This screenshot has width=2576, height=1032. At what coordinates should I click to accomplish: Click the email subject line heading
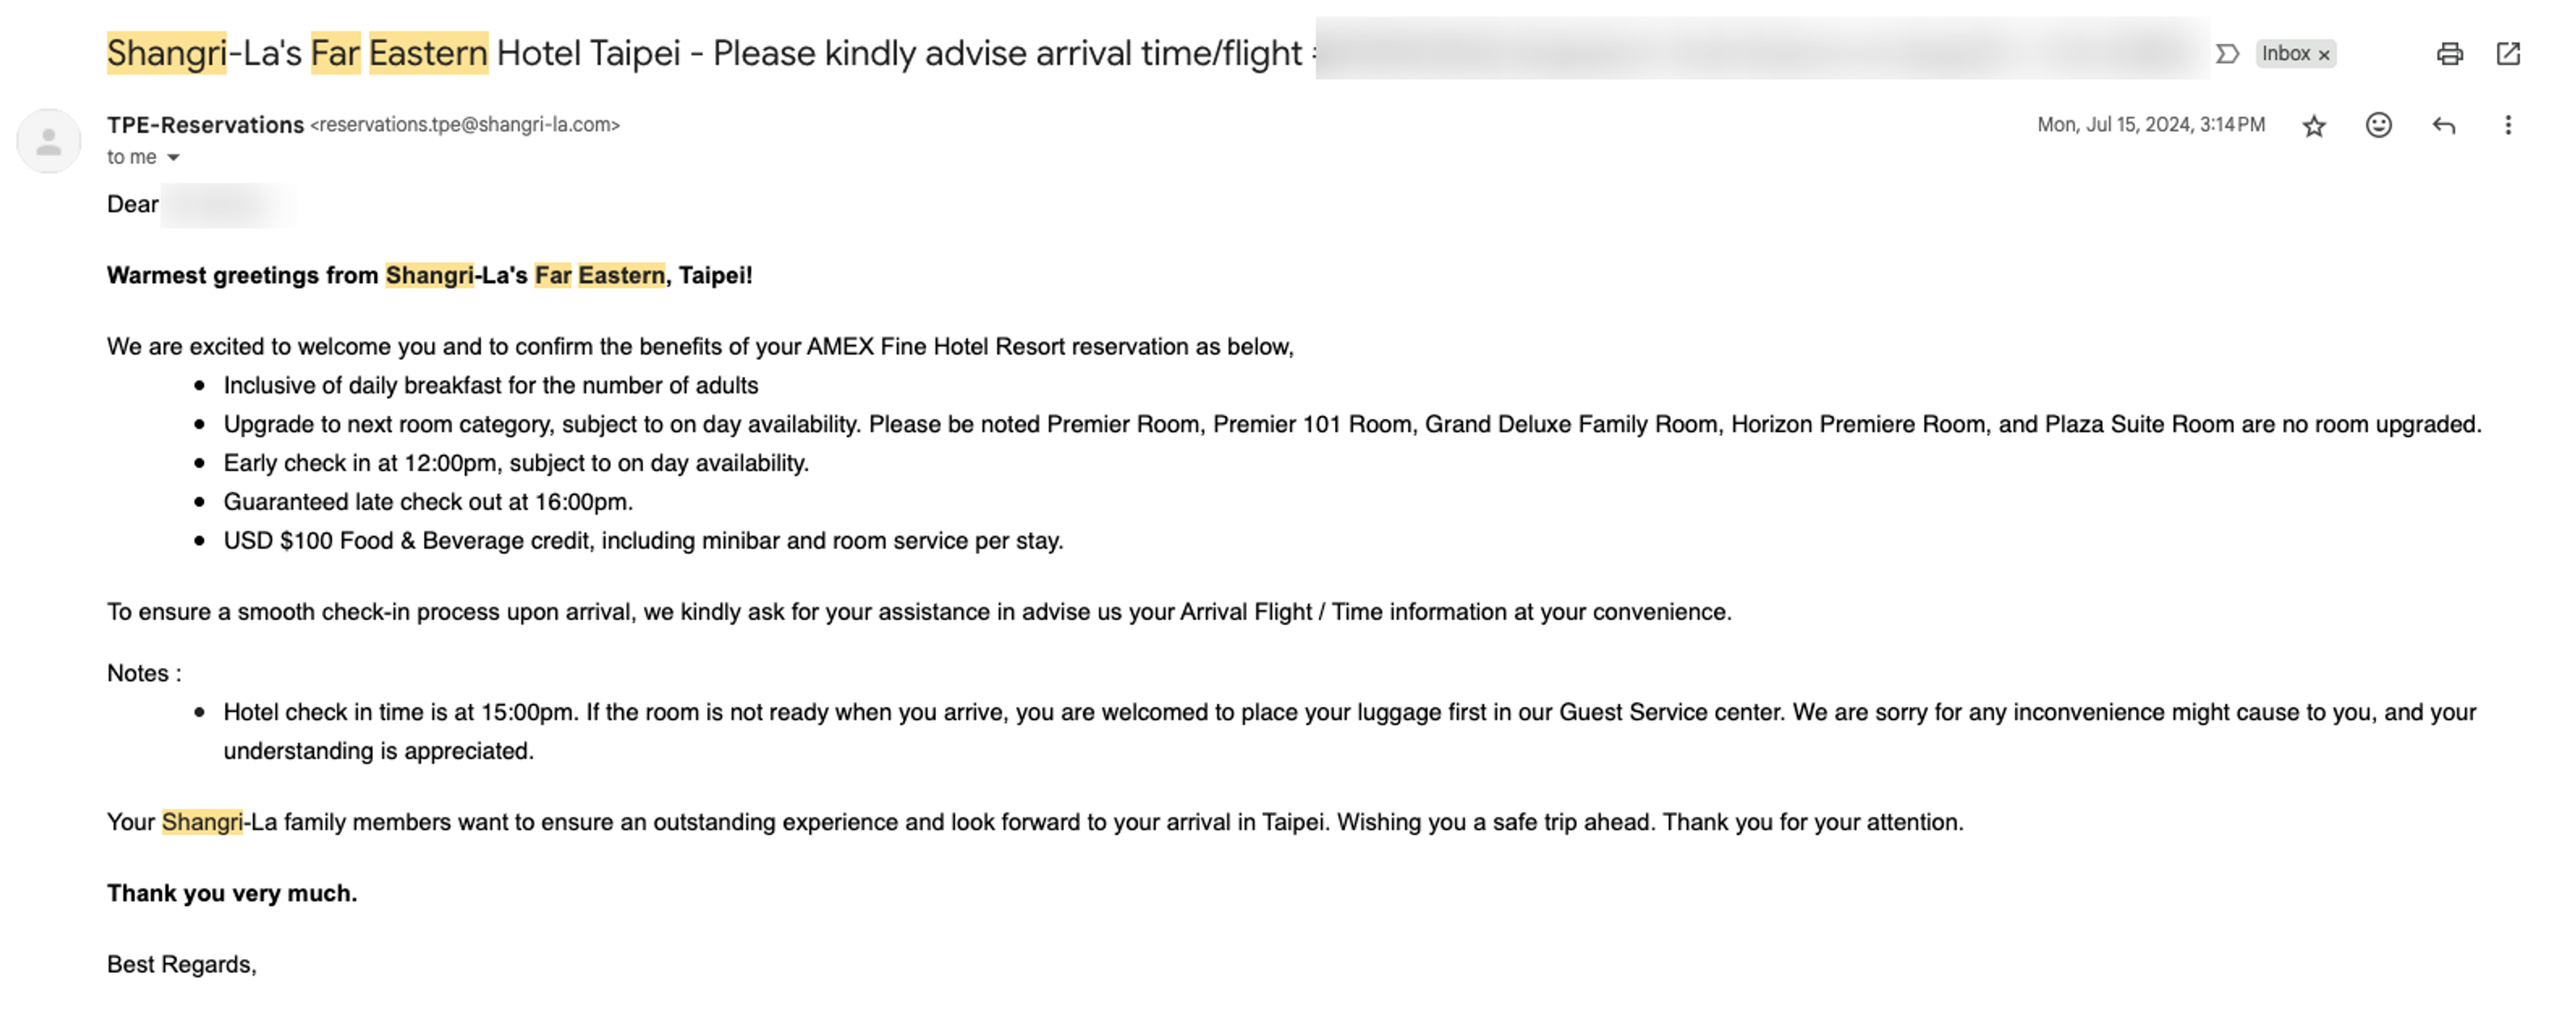click(704, 53)
